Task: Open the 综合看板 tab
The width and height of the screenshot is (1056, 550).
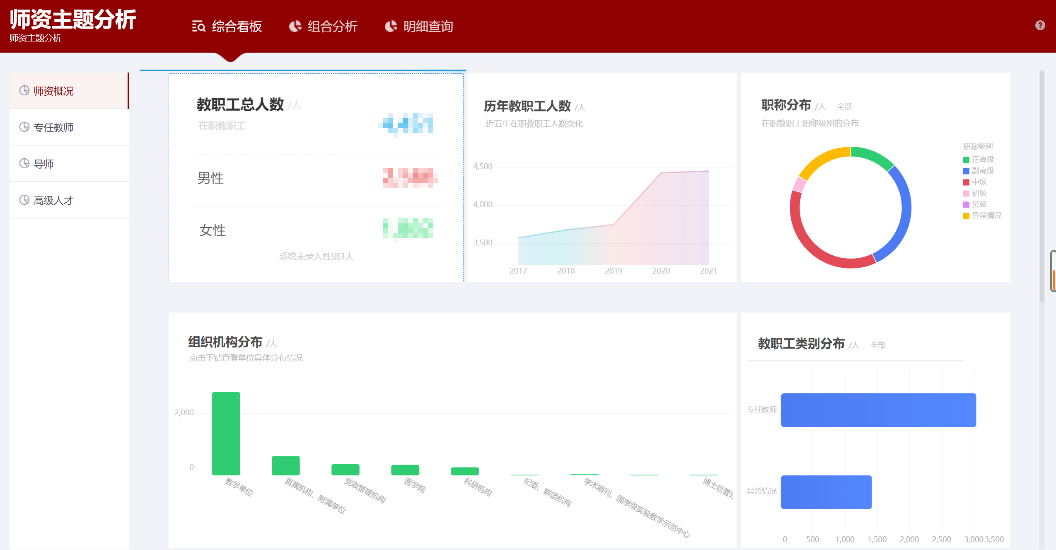Action: [226, 26]
